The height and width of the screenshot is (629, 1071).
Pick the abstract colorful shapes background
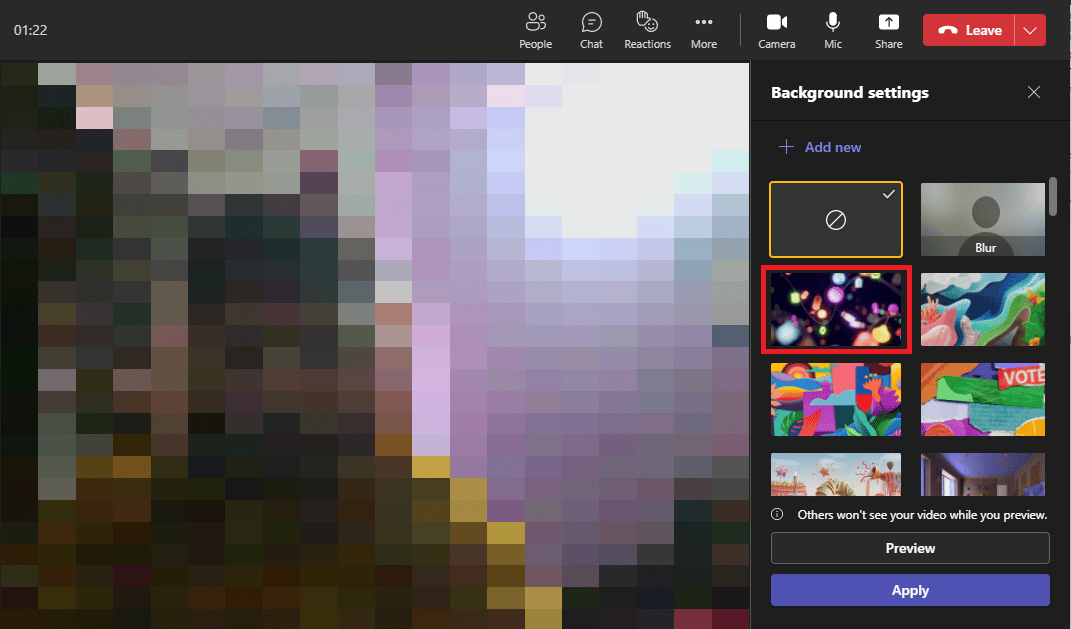pos(836,400)
